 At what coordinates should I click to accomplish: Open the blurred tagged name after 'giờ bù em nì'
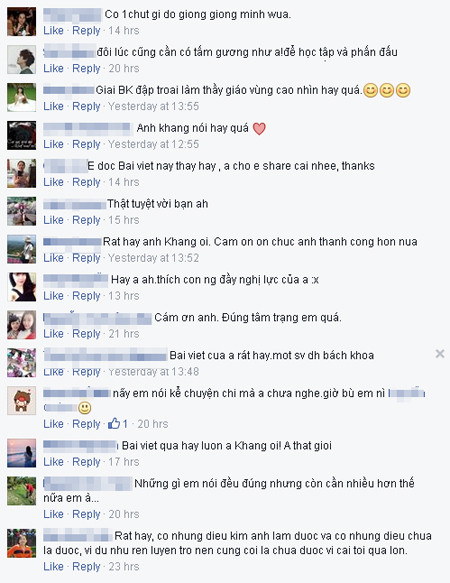click(x=407, y=393)
